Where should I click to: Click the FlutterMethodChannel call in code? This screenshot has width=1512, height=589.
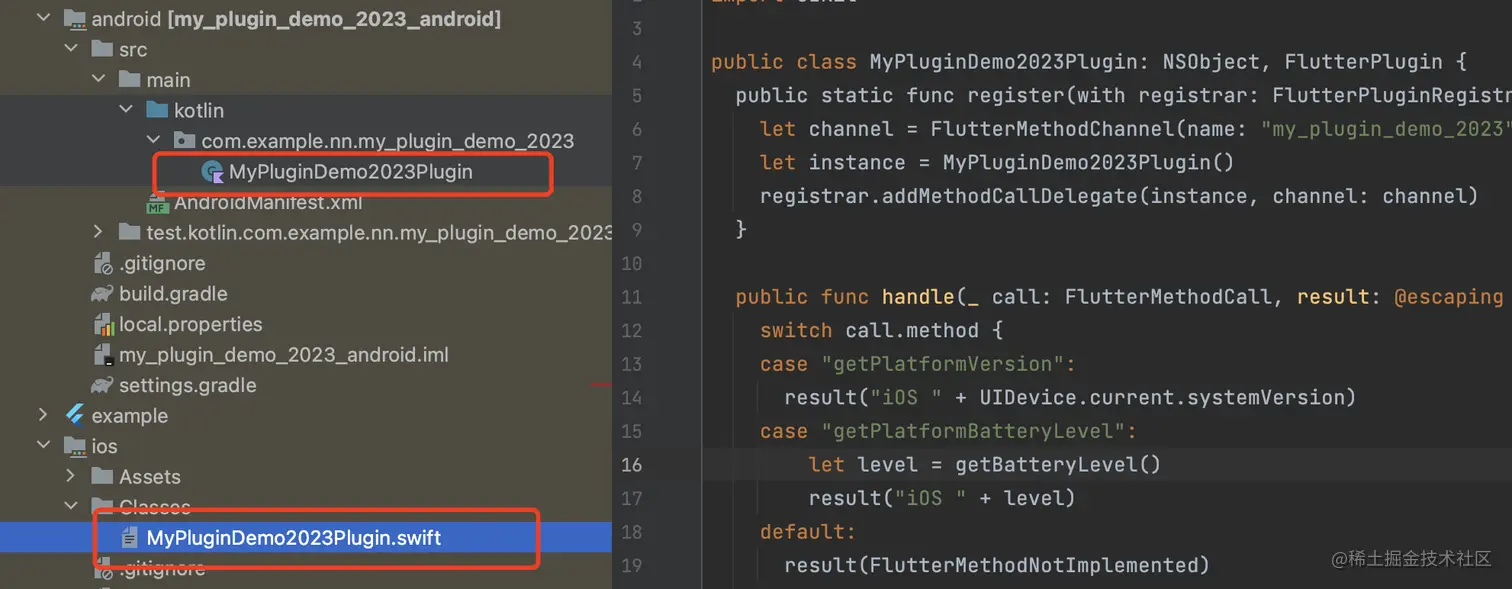tap(1034, 129)
